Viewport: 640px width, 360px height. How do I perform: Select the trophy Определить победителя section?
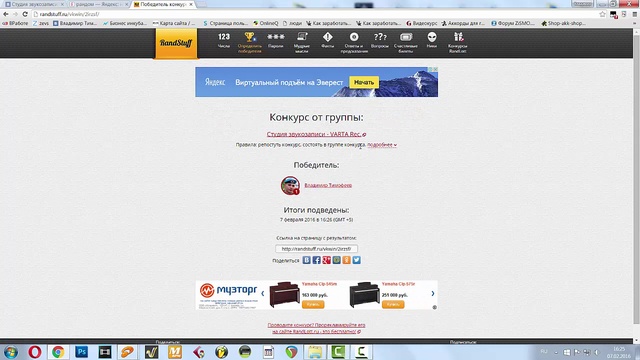point(249,42)
